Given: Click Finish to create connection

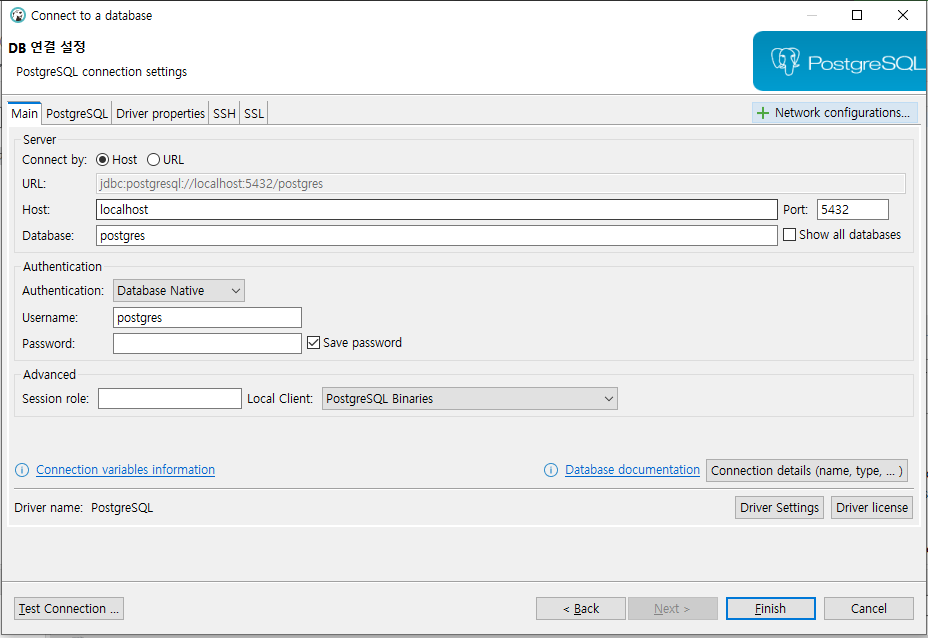Looking at the screenshot, I should 771,608.
